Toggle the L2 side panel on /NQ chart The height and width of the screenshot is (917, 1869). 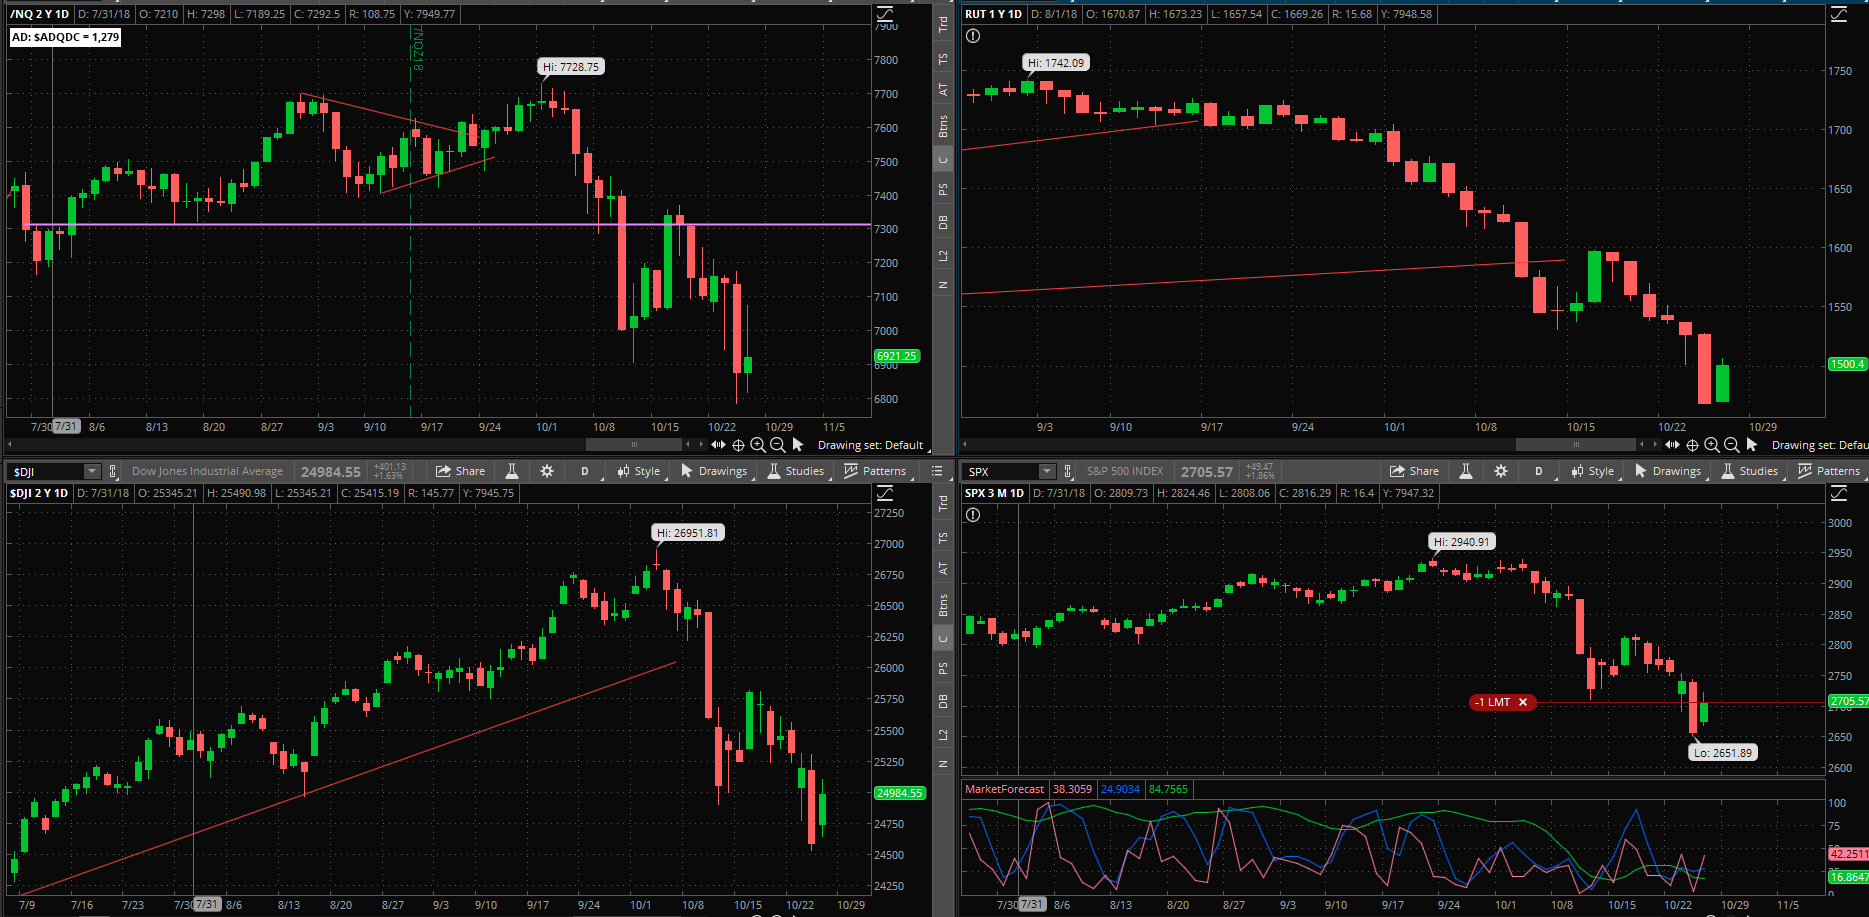pyautogui.click(x=943, y=256)
